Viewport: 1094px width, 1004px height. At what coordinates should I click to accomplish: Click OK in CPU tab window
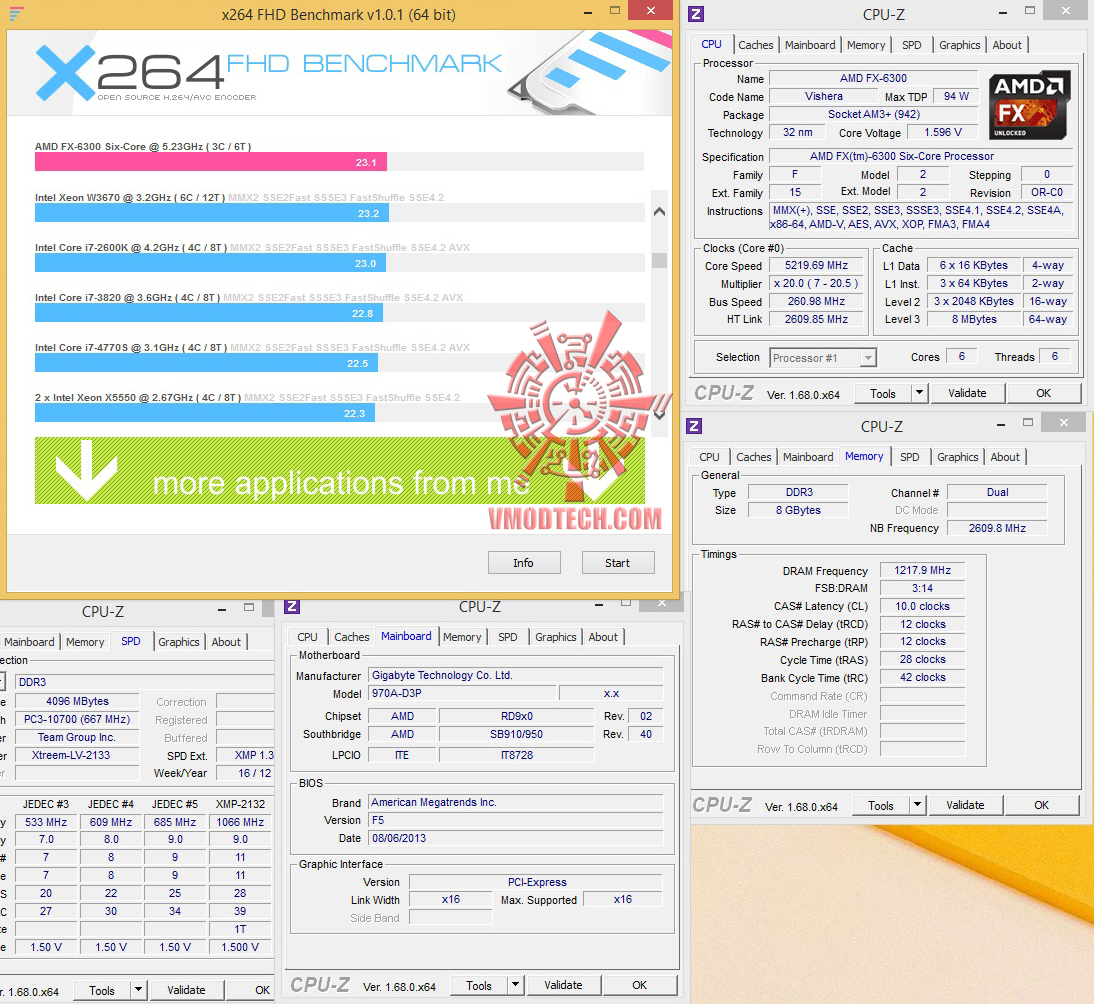coord(1043,394)
